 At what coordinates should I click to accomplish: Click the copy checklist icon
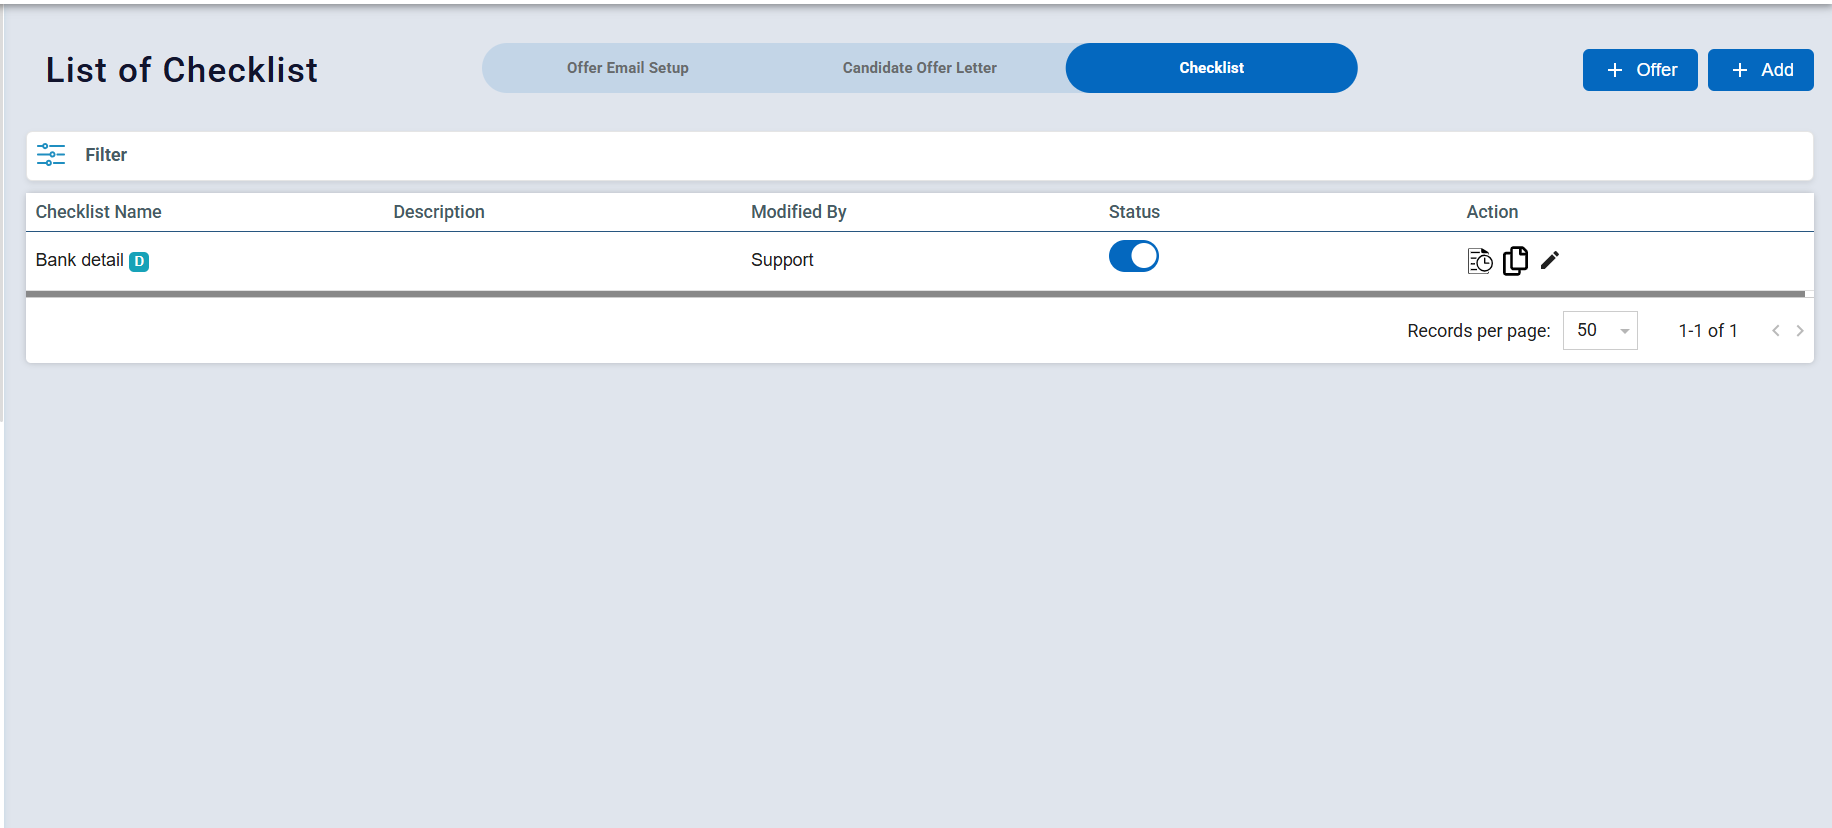tap(1515, 261)
